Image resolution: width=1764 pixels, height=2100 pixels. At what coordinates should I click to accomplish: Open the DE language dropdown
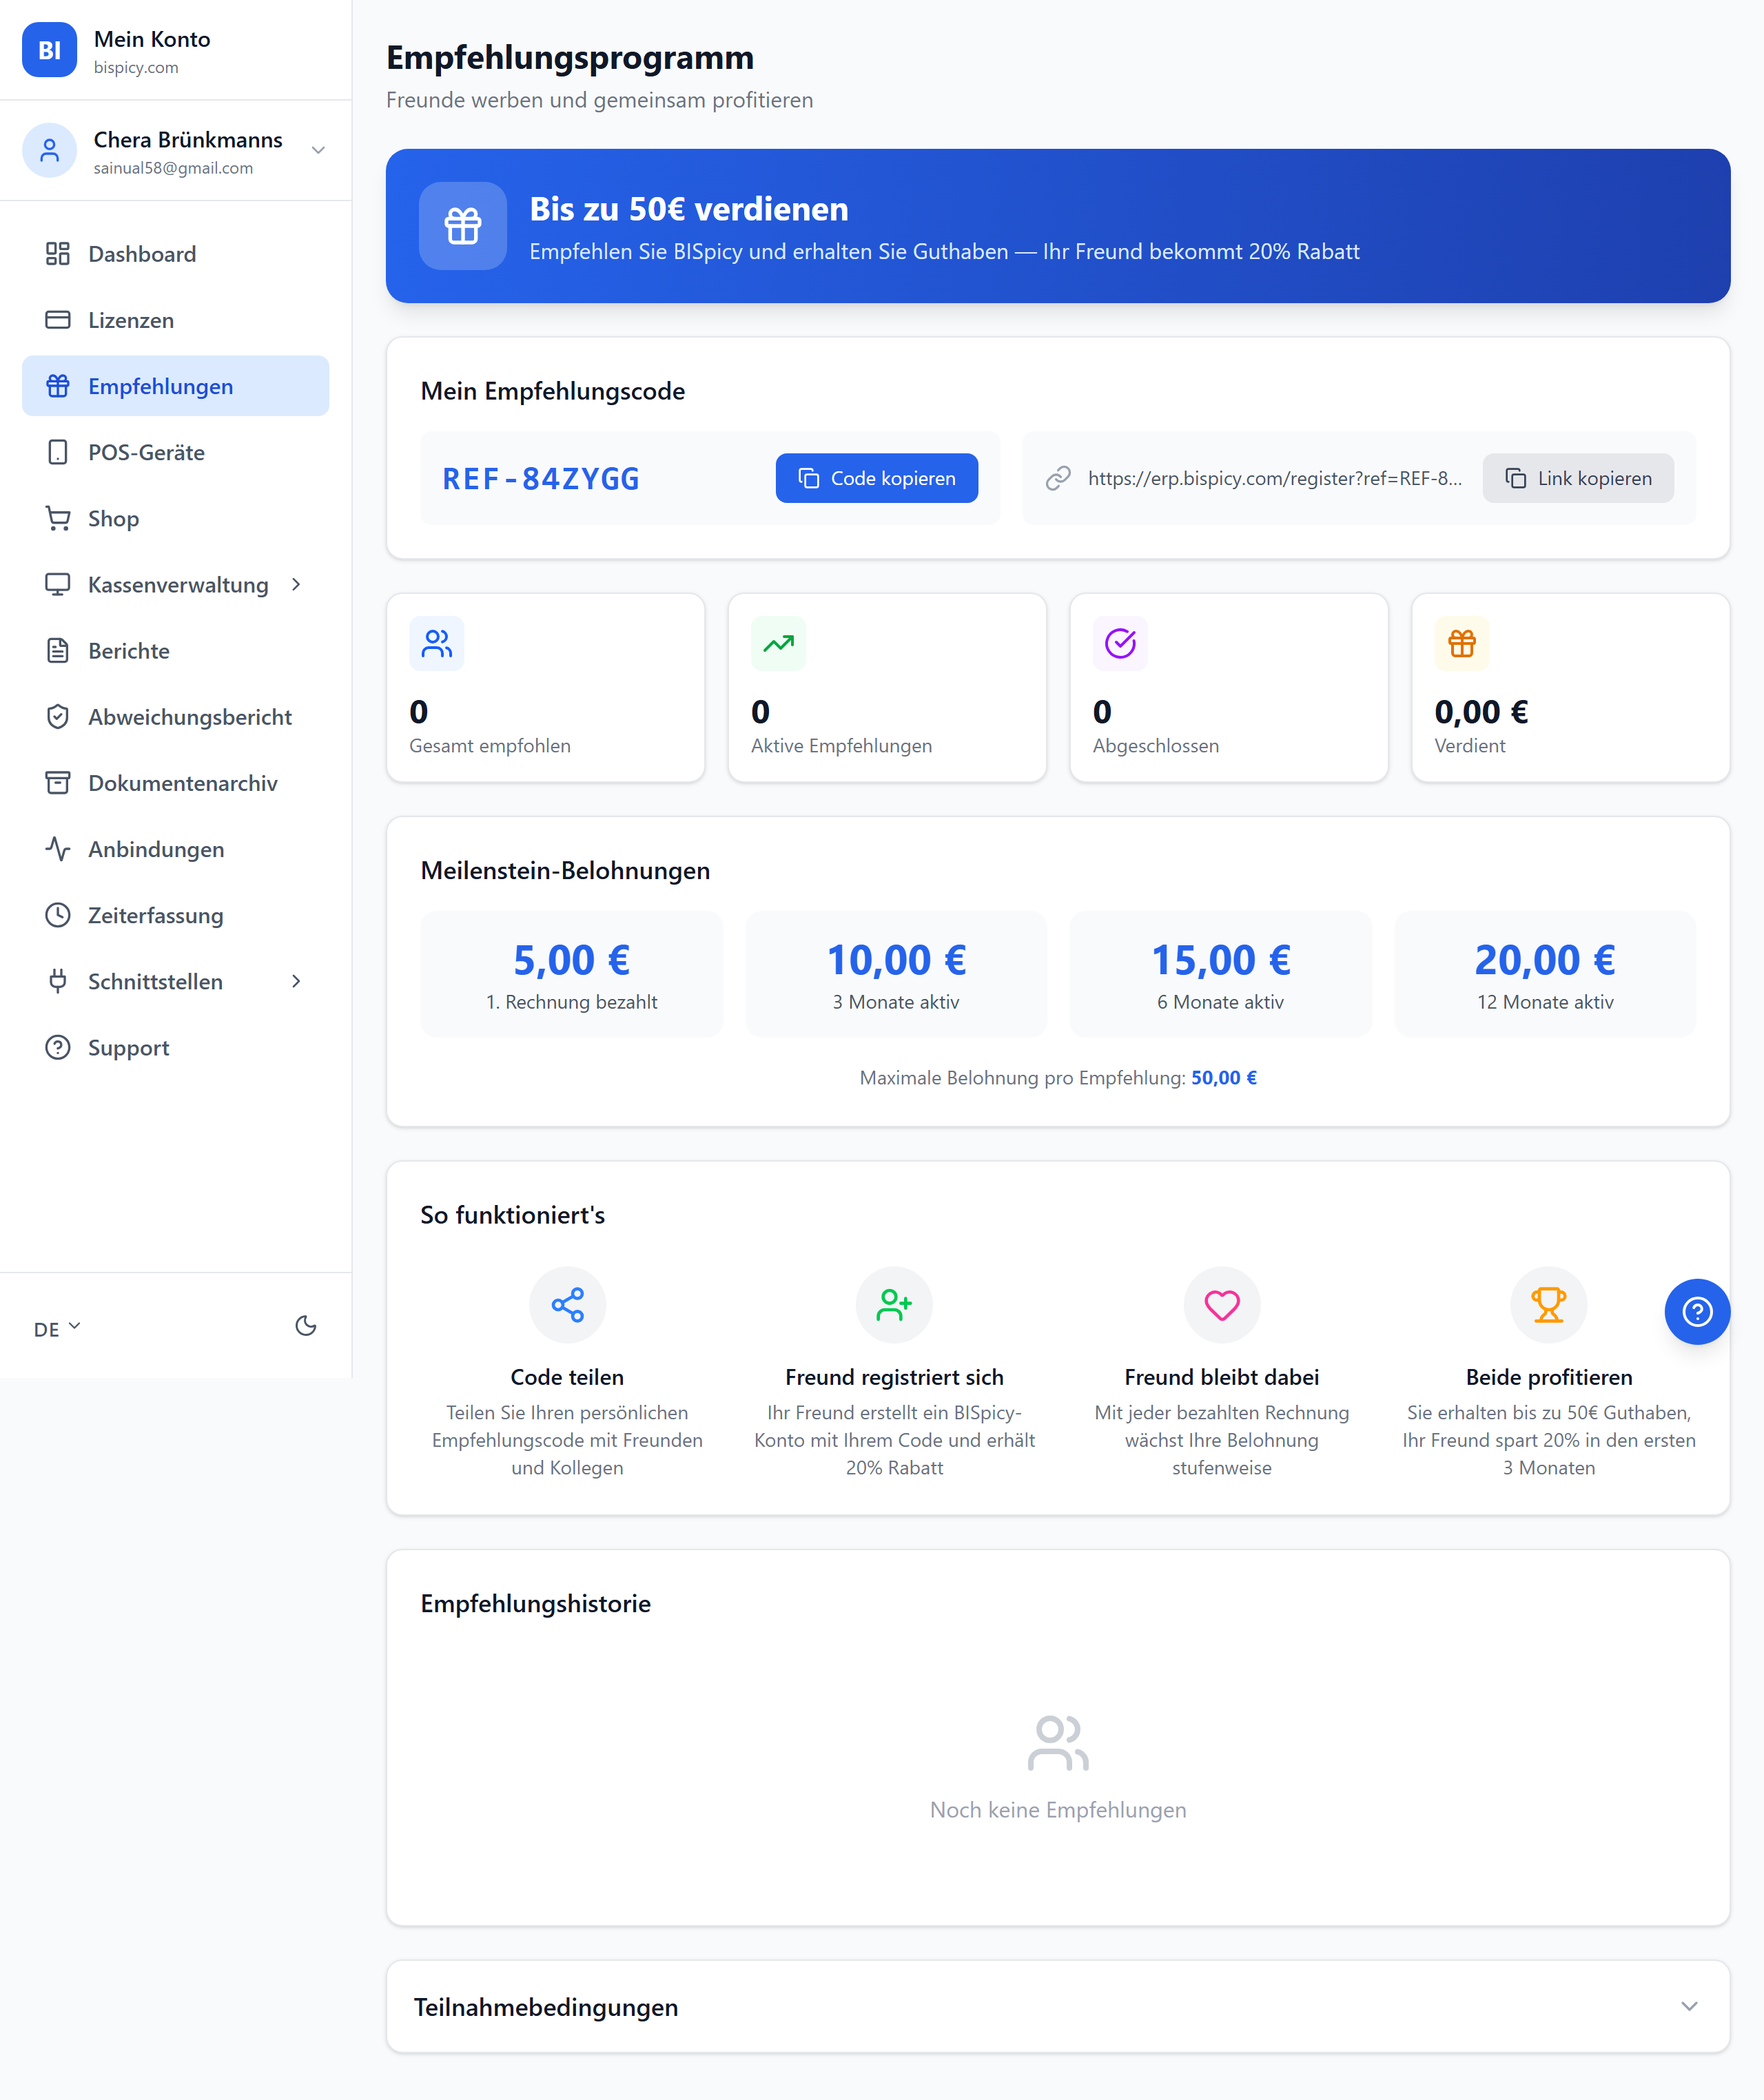pyautogui.click(x=57, y=1329)
